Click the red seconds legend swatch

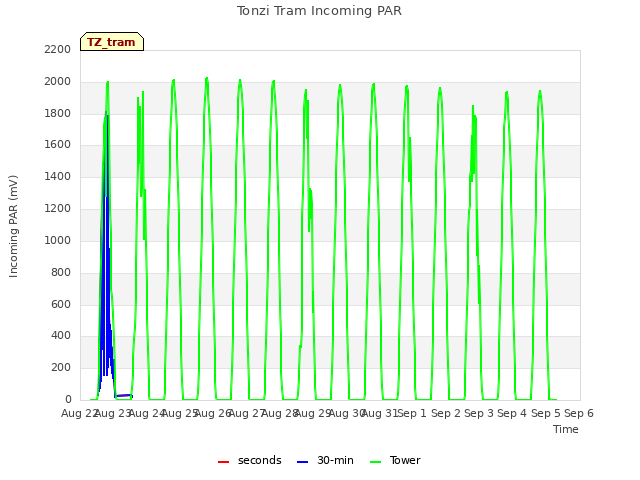[223, 462]
